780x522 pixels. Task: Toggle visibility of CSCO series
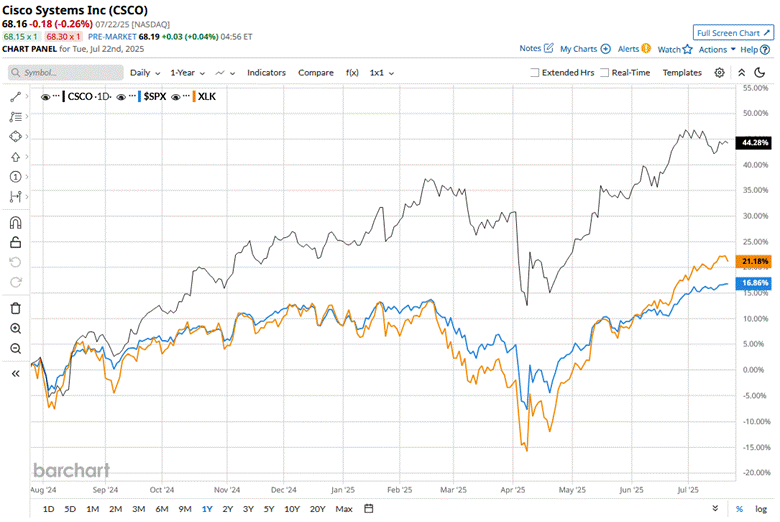coord(45,97)
